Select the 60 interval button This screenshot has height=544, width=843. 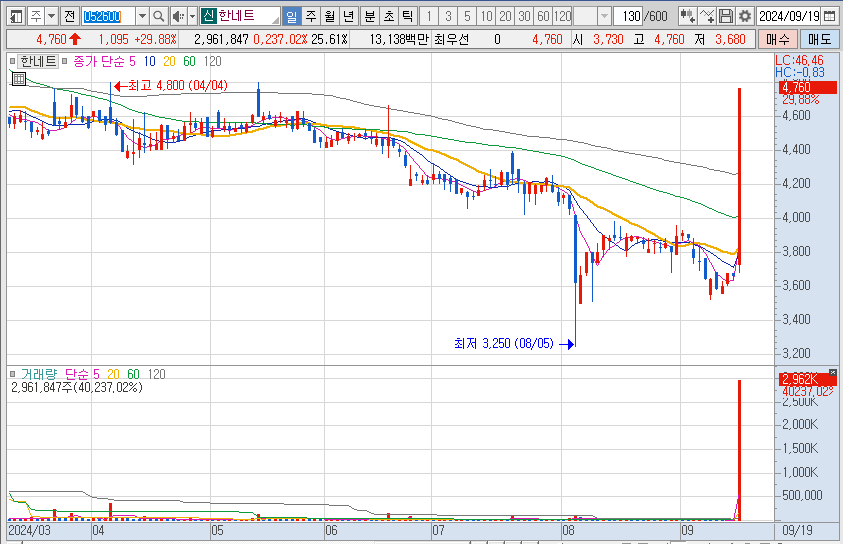[544, 16]
